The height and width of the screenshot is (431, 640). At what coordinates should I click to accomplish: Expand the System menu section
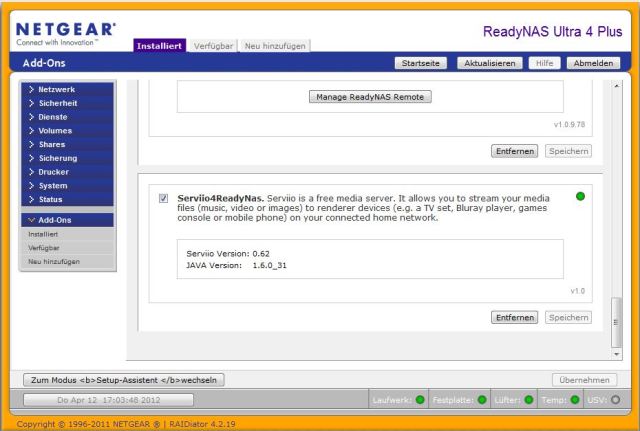(x=67, y=186)
